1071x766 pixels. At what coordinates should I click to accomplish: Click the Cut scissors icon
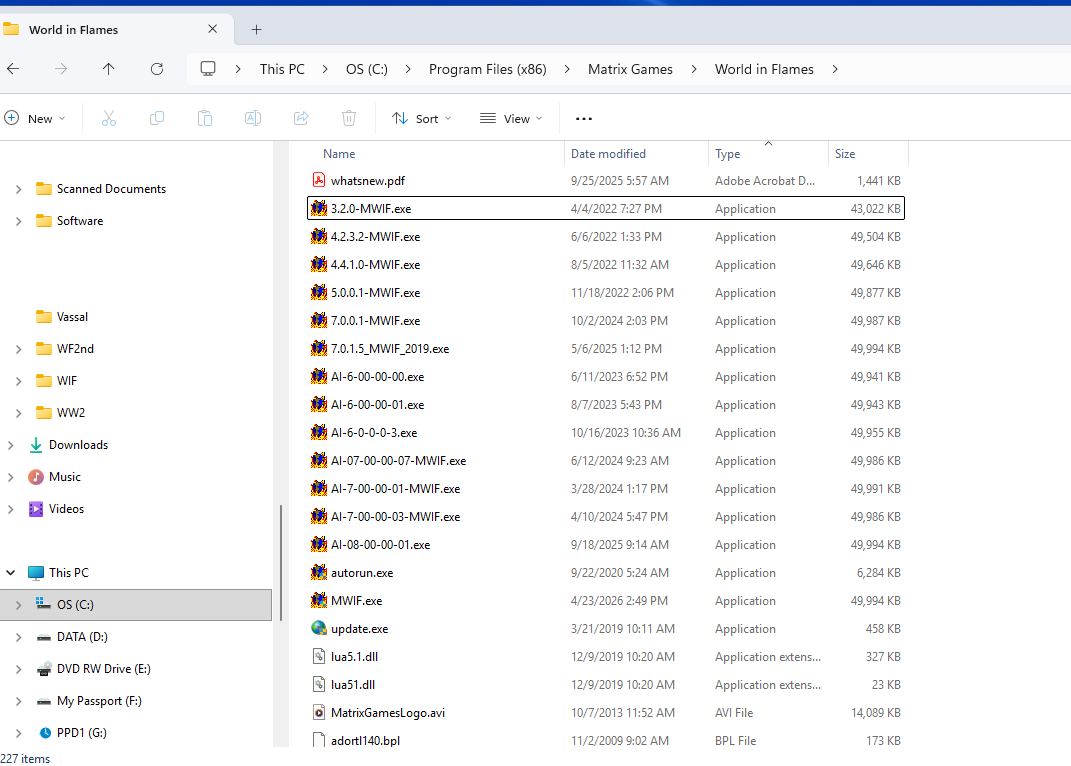(109, 118)
